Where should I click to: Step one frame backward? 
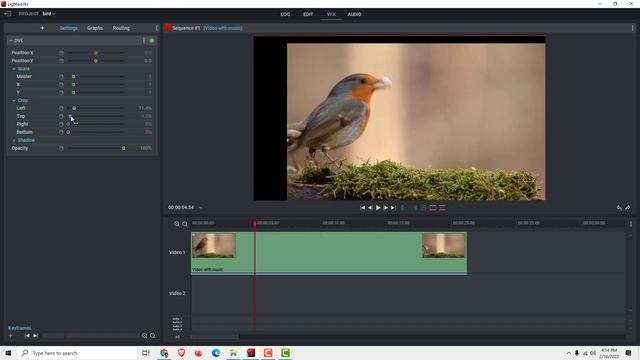pyautogui.click(x=370, y=208)
